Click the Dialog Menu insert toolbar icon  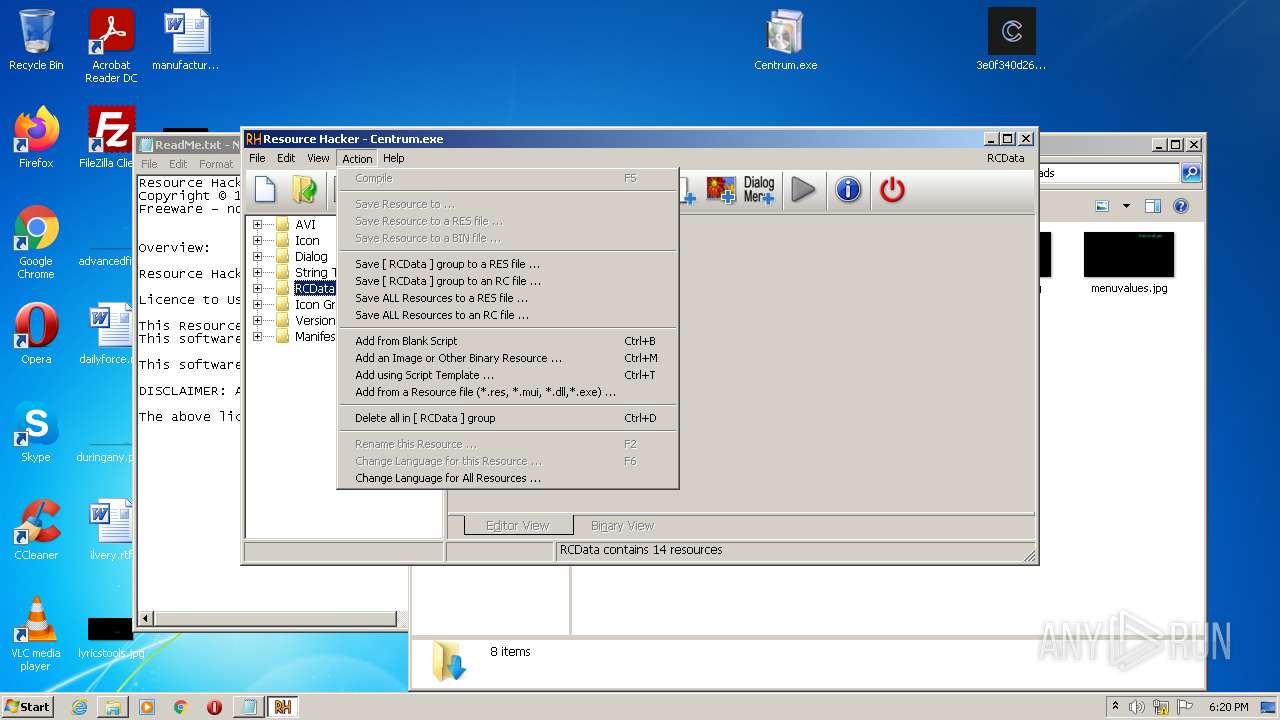[x=759, y=189]
